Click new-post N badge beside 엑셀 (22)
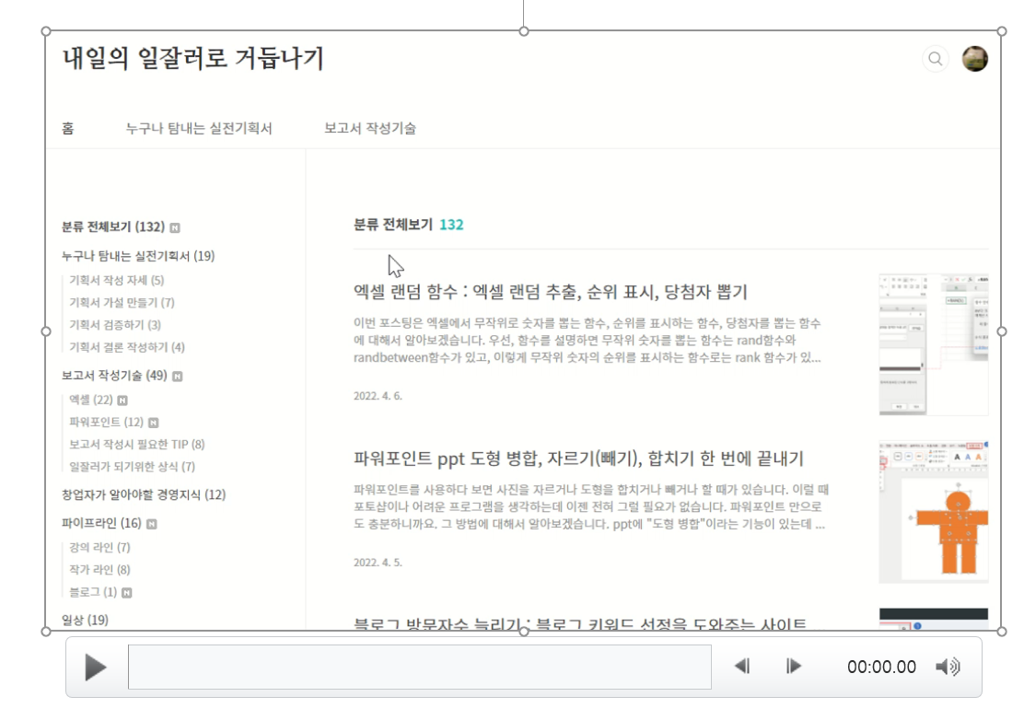Screen dimensions: 1024x720 pos(122,400)
